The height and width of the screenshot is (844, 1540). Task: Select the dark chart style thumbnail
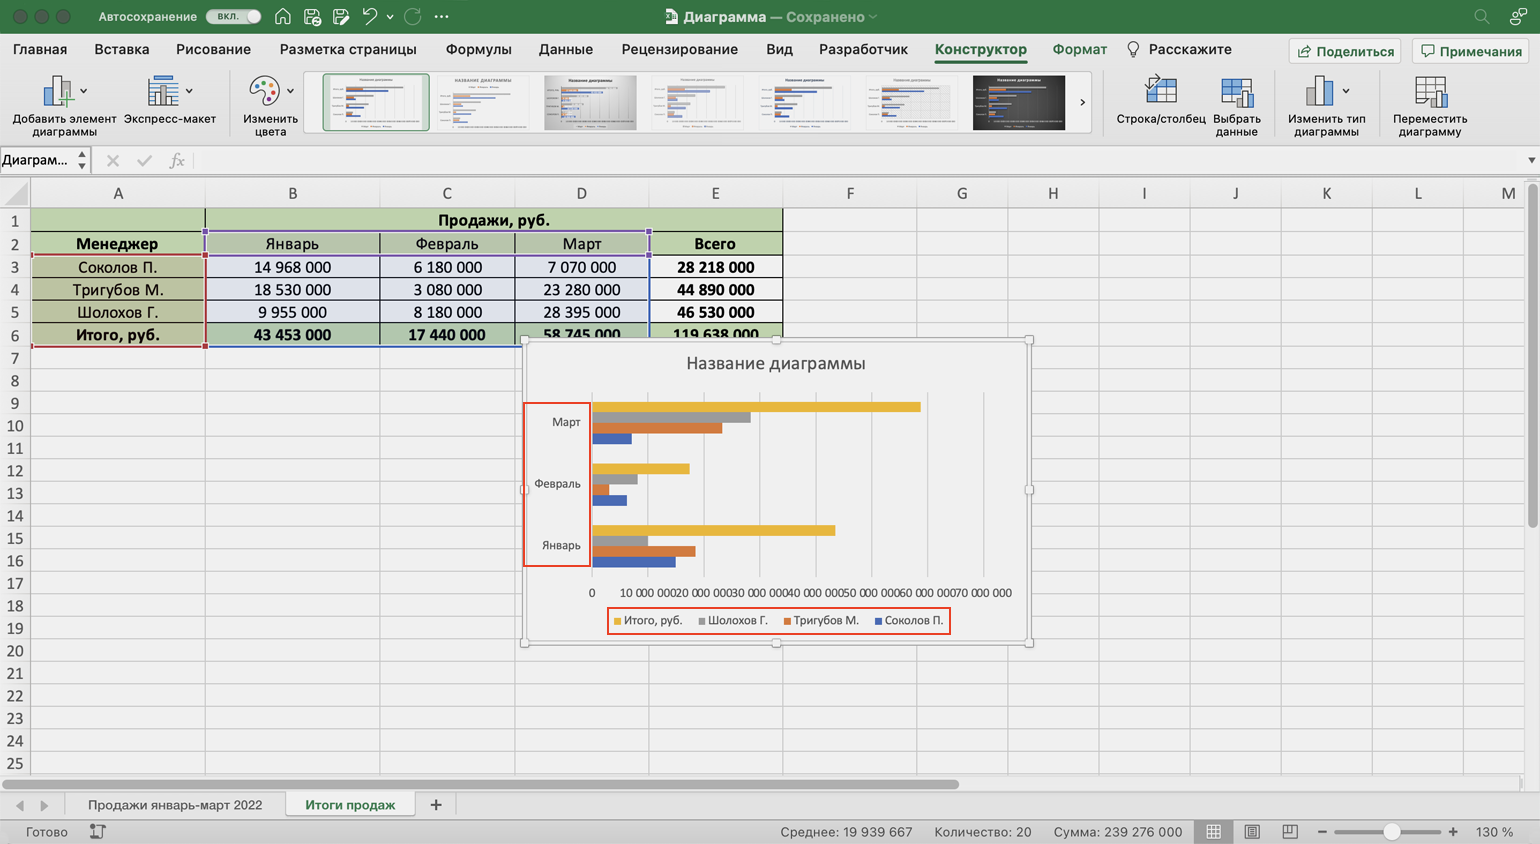click(1018, 102)
